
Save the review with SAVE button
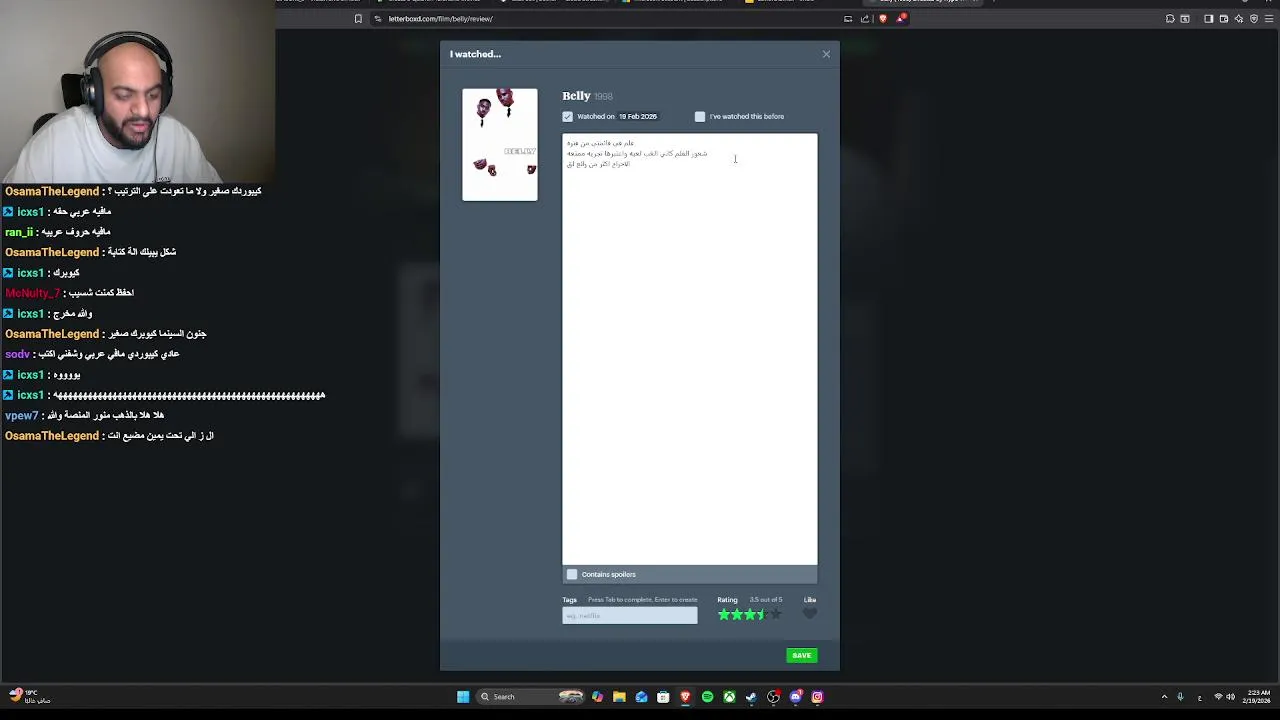click(x=801, y=656)
